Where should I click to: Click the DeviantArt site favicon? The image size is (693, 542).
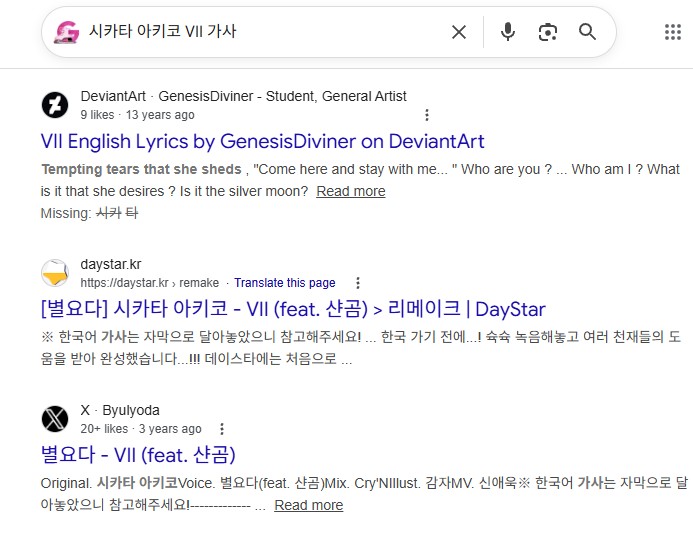point(55,105)
